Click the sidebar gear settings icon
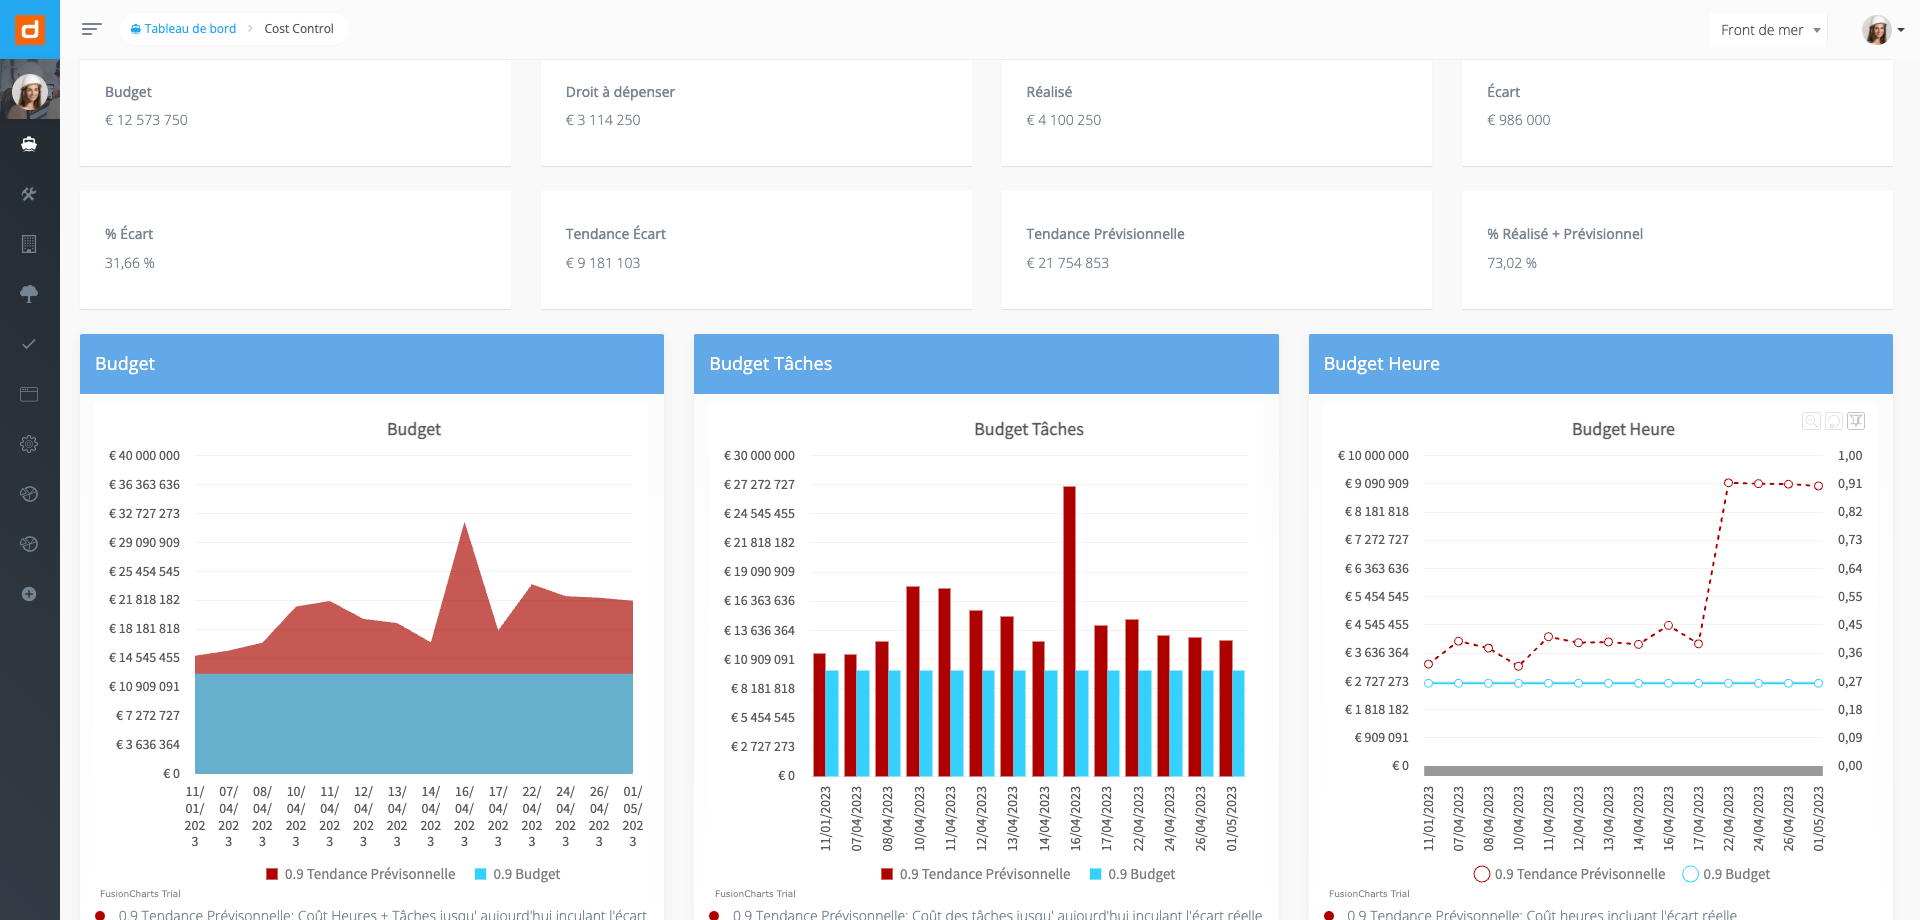This screenshot has height=920, width=1920. coord(29,444)
